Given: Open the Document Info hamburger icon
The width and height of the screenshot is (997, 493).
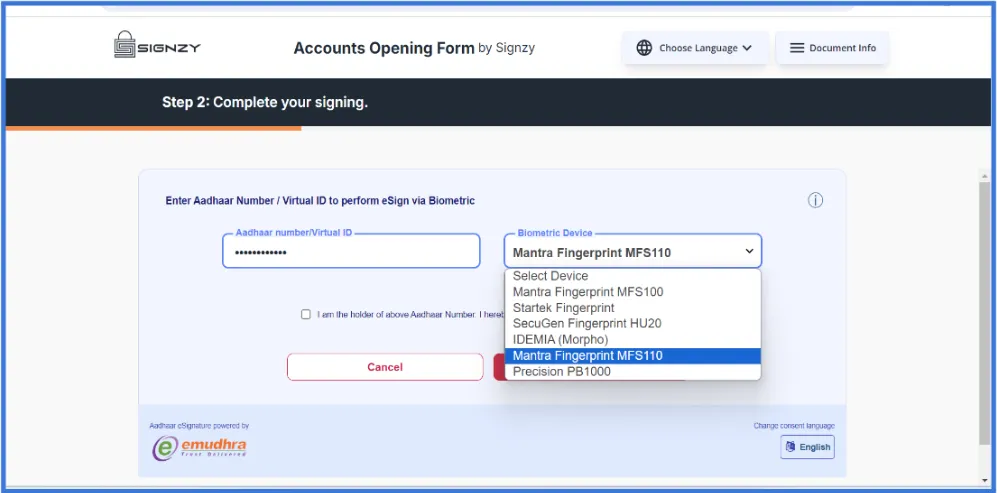Looking at the screenshot, I should pos(797,48).
